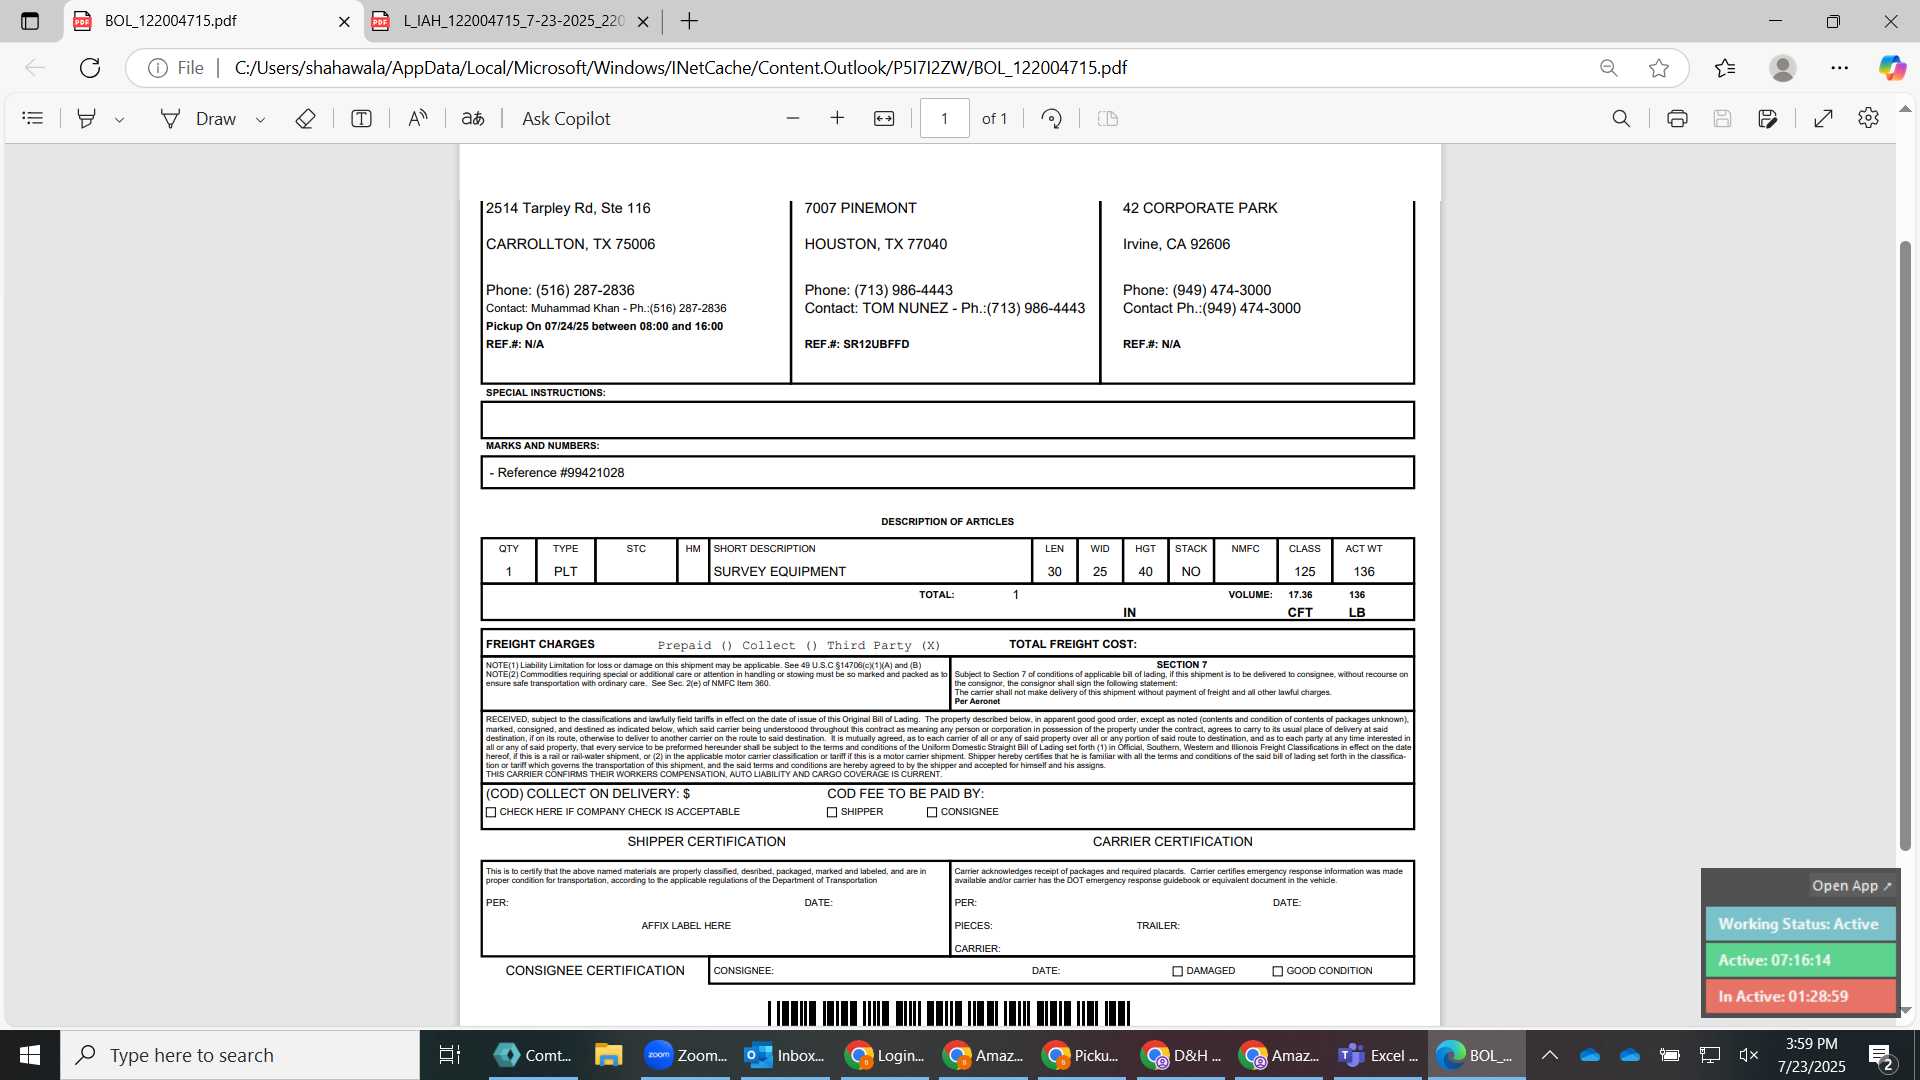This screenshot has height=1080, width=1920.
Task: Select the Highlight tool
Action: 87,118
